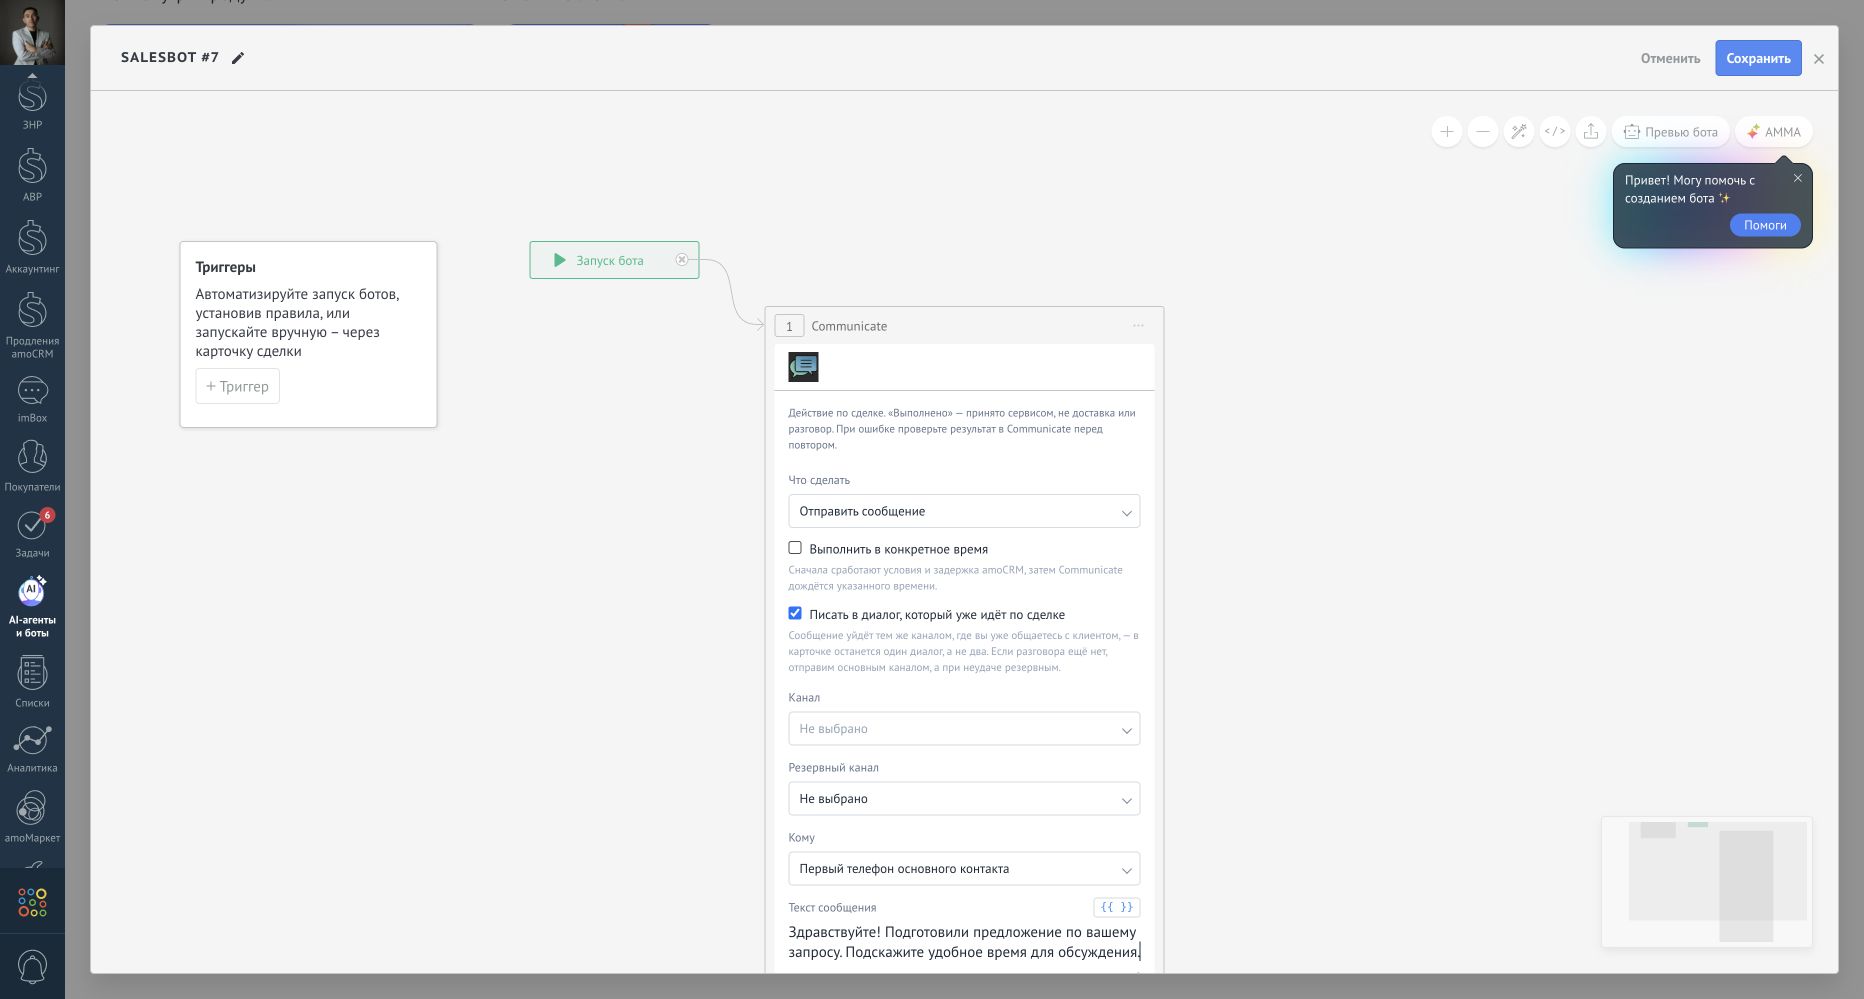
Task: Open the Что сделать dropdown
Action: coord(964,511)
